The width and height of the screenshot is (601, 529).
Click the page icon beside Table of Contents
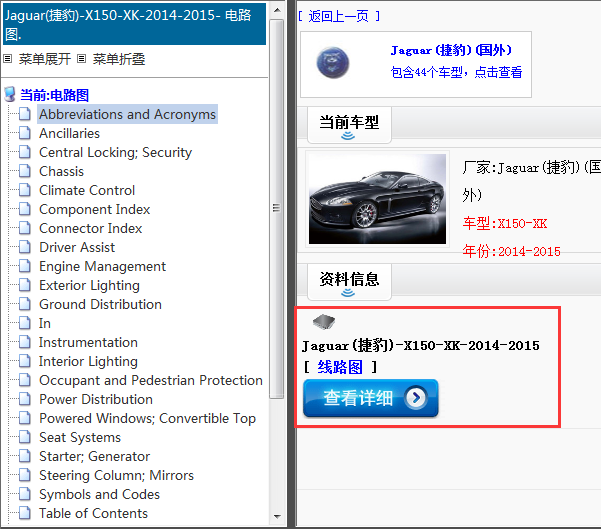click(x=25, y=513)
